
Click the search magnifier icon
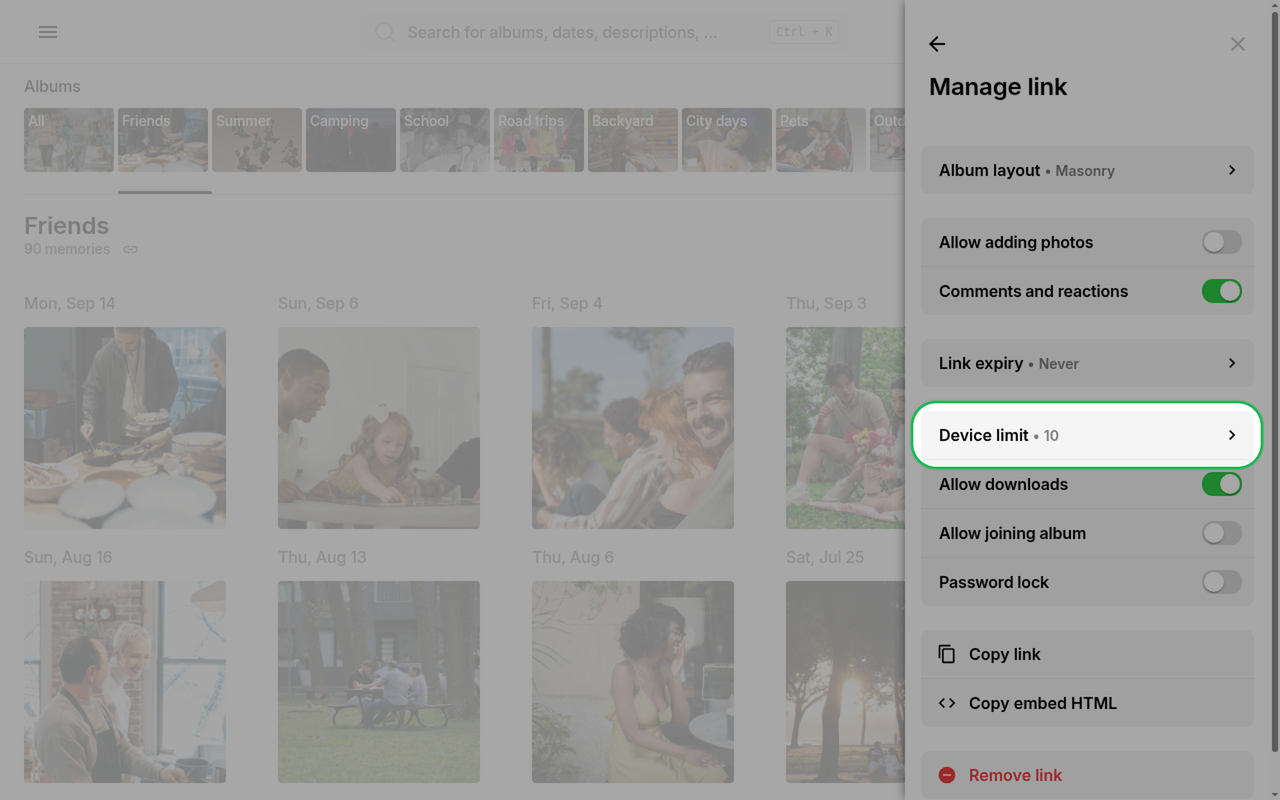[385, 32]
